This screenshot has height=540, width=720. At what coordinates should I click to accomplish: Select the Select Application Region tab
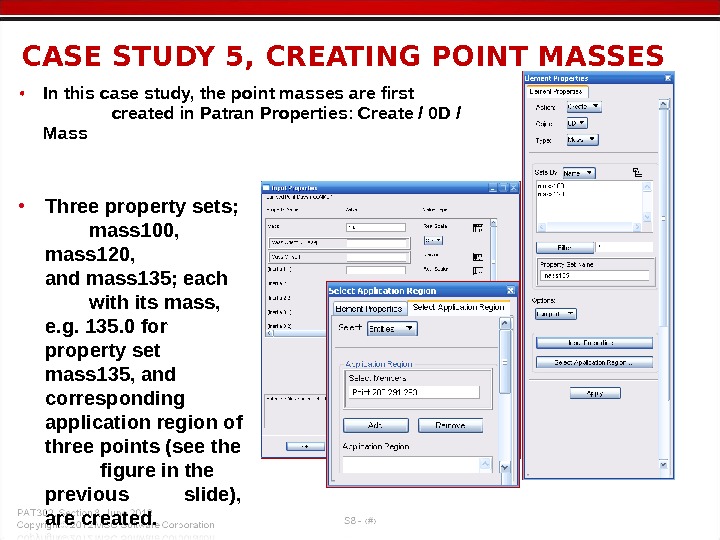coord(458,307)
